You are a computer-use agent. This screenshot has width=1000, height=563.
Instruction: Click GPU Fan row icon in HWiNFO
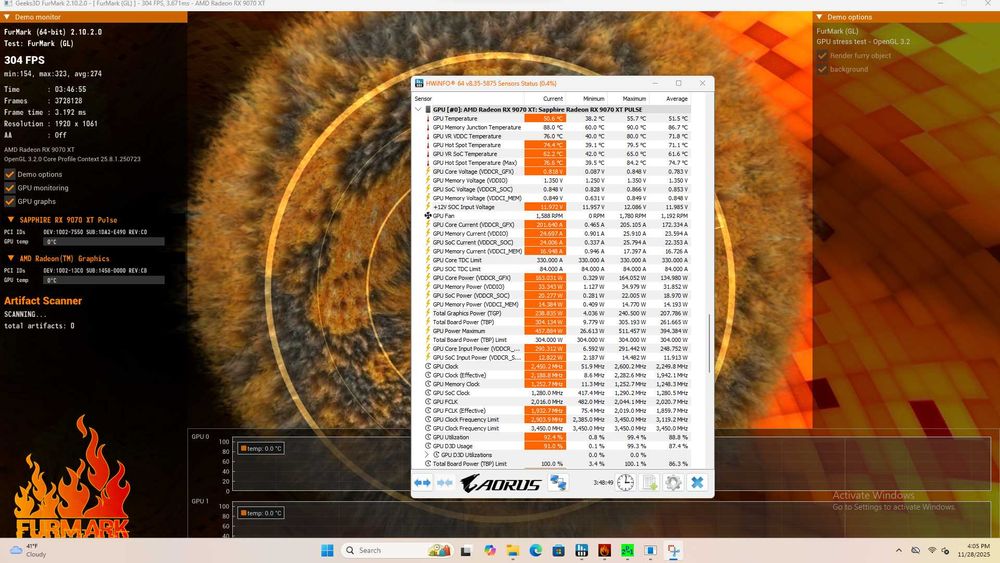coord(428,216)
